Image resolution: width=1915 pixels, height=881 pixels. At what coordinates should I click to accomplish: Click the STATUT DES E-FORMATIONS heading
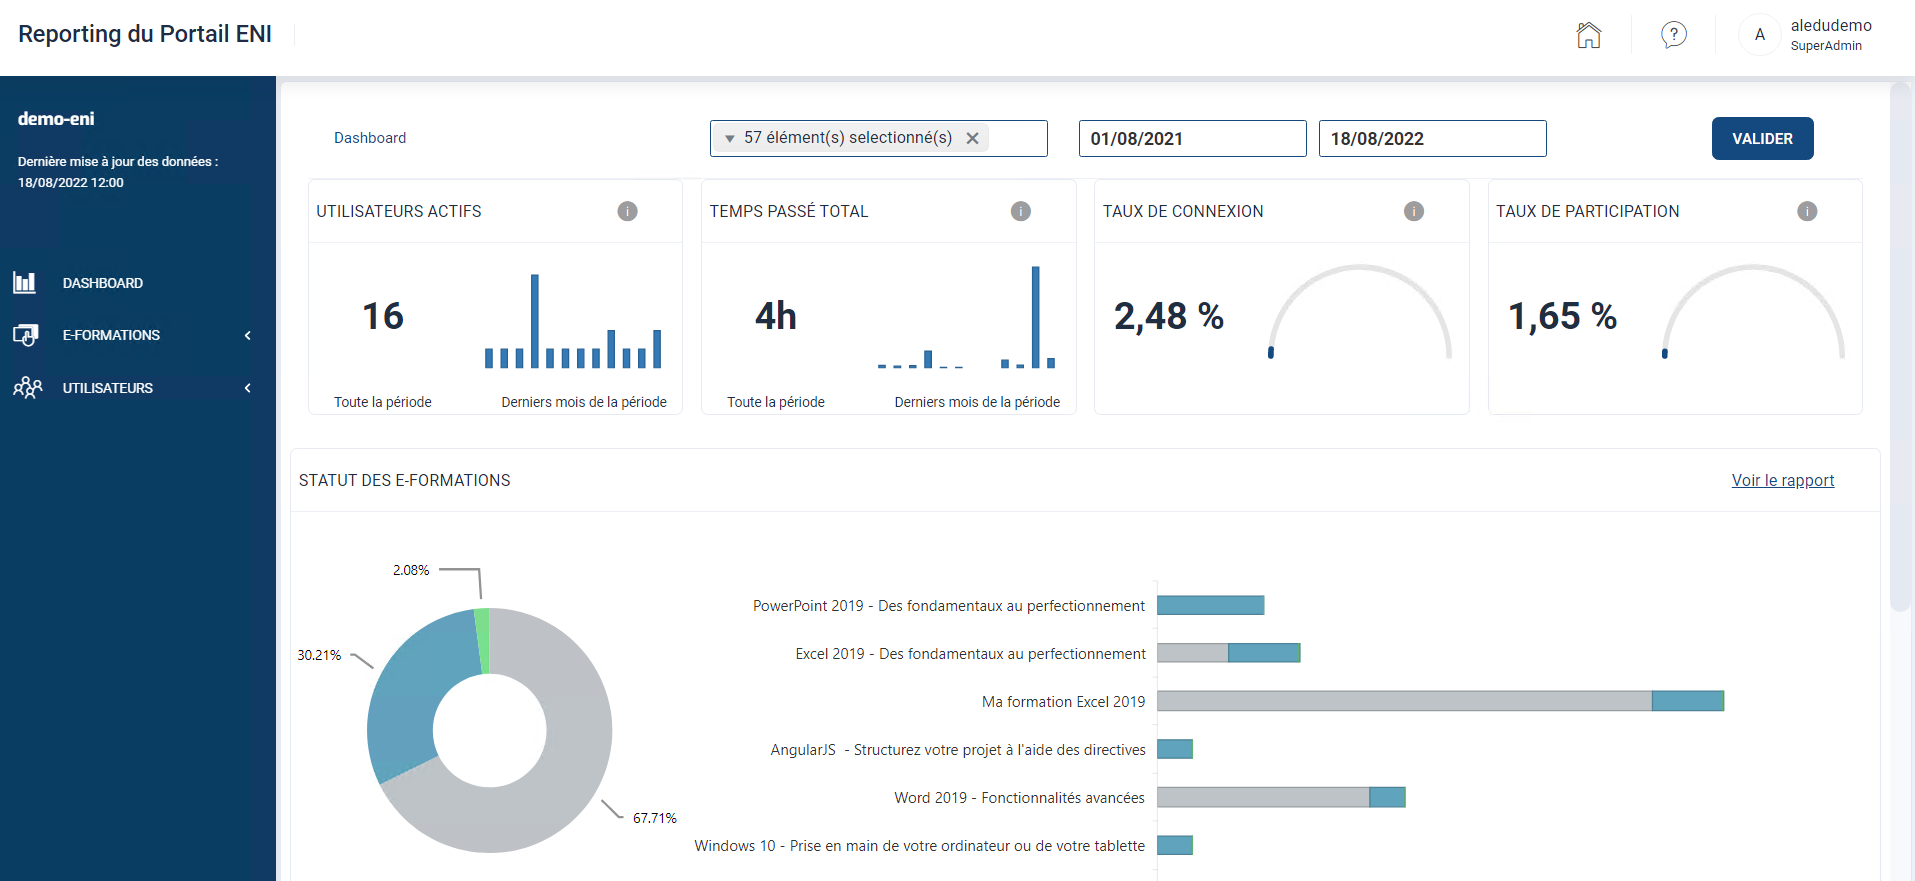[404, 480]
